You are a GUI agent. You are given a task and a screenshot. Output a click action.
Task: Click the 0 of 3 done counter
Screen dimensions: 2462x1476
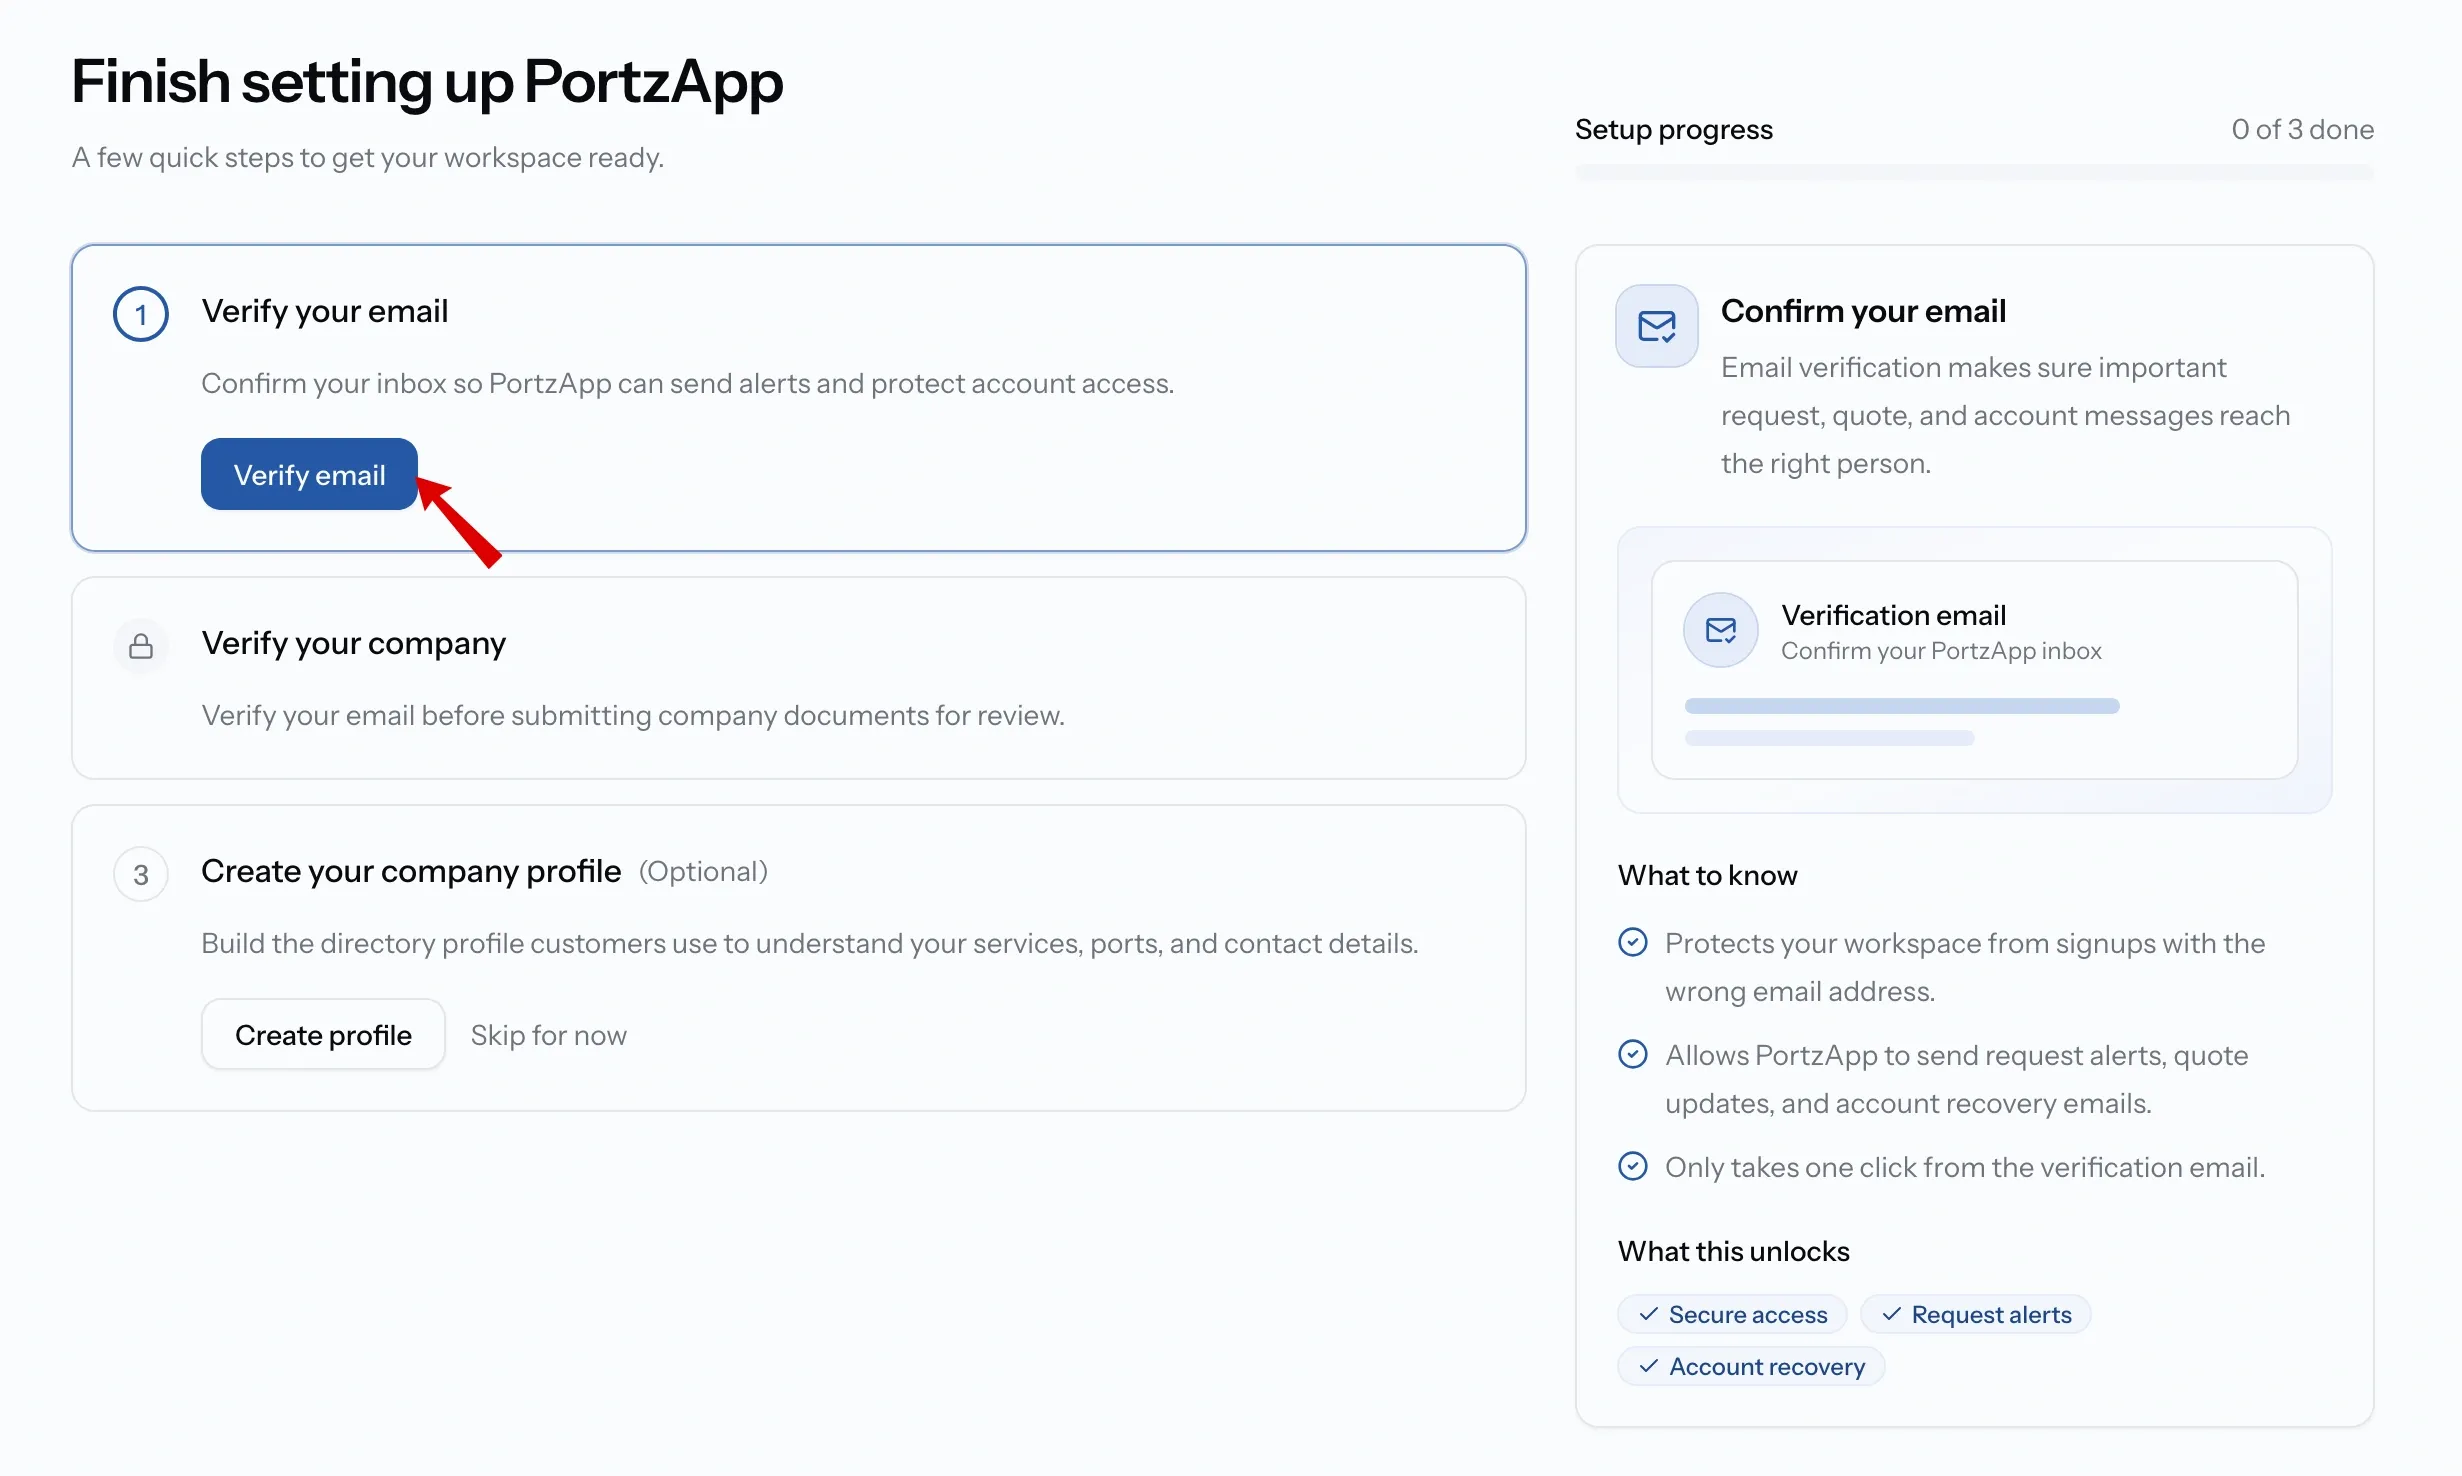pyautogui.click(x=2303, y=129)
